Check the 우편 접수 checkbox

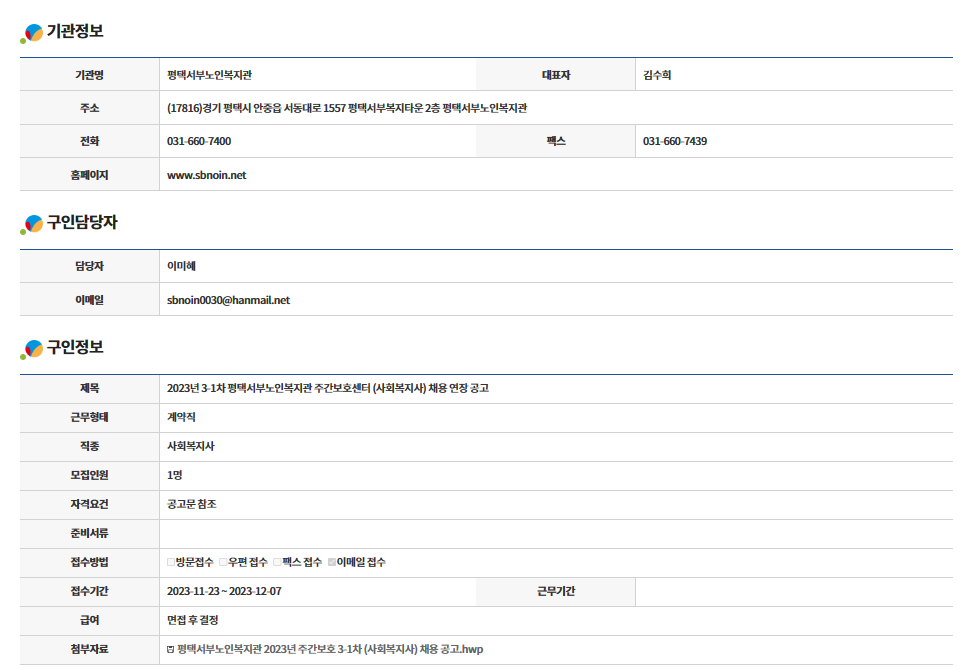[x=224, y=562]
